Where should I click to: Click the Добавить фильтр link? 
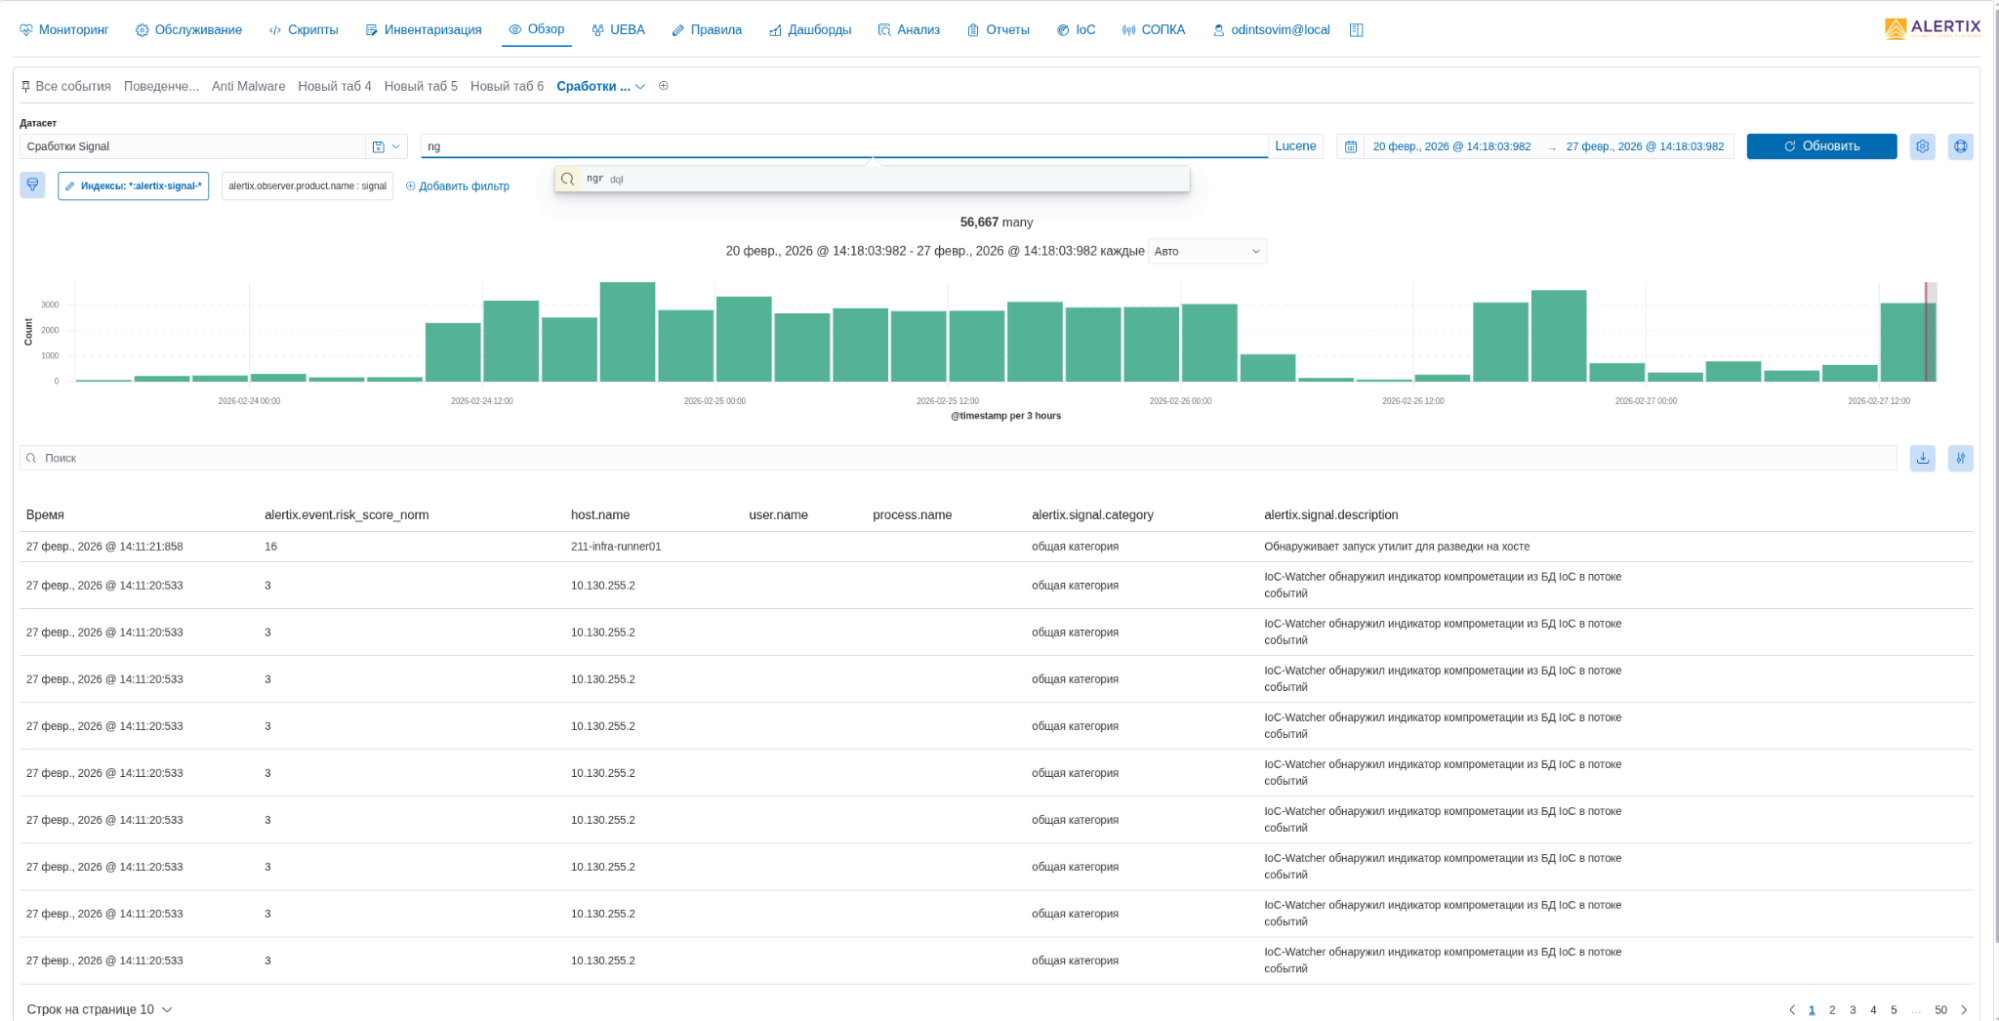[x=457, y=186]
